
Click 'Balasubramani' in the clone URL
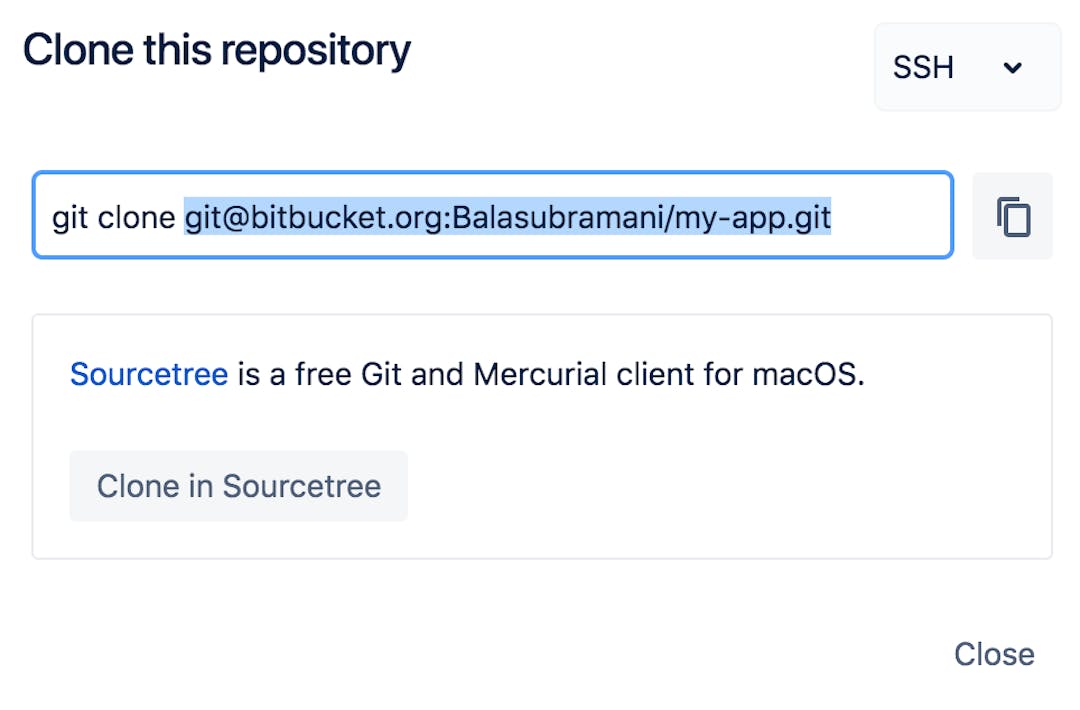pyautogui.click(x=558, y=217)
